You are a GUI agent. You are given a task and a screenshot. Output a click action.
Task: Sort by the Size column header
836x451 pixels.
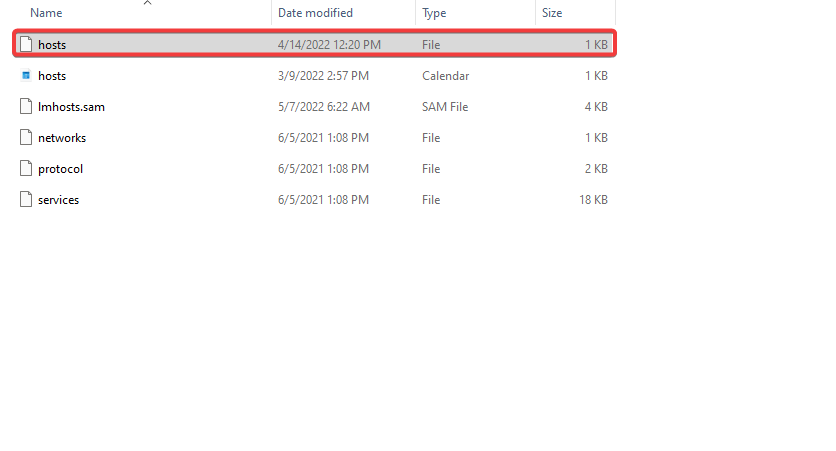pyautogui.click(x=552, y=13)
